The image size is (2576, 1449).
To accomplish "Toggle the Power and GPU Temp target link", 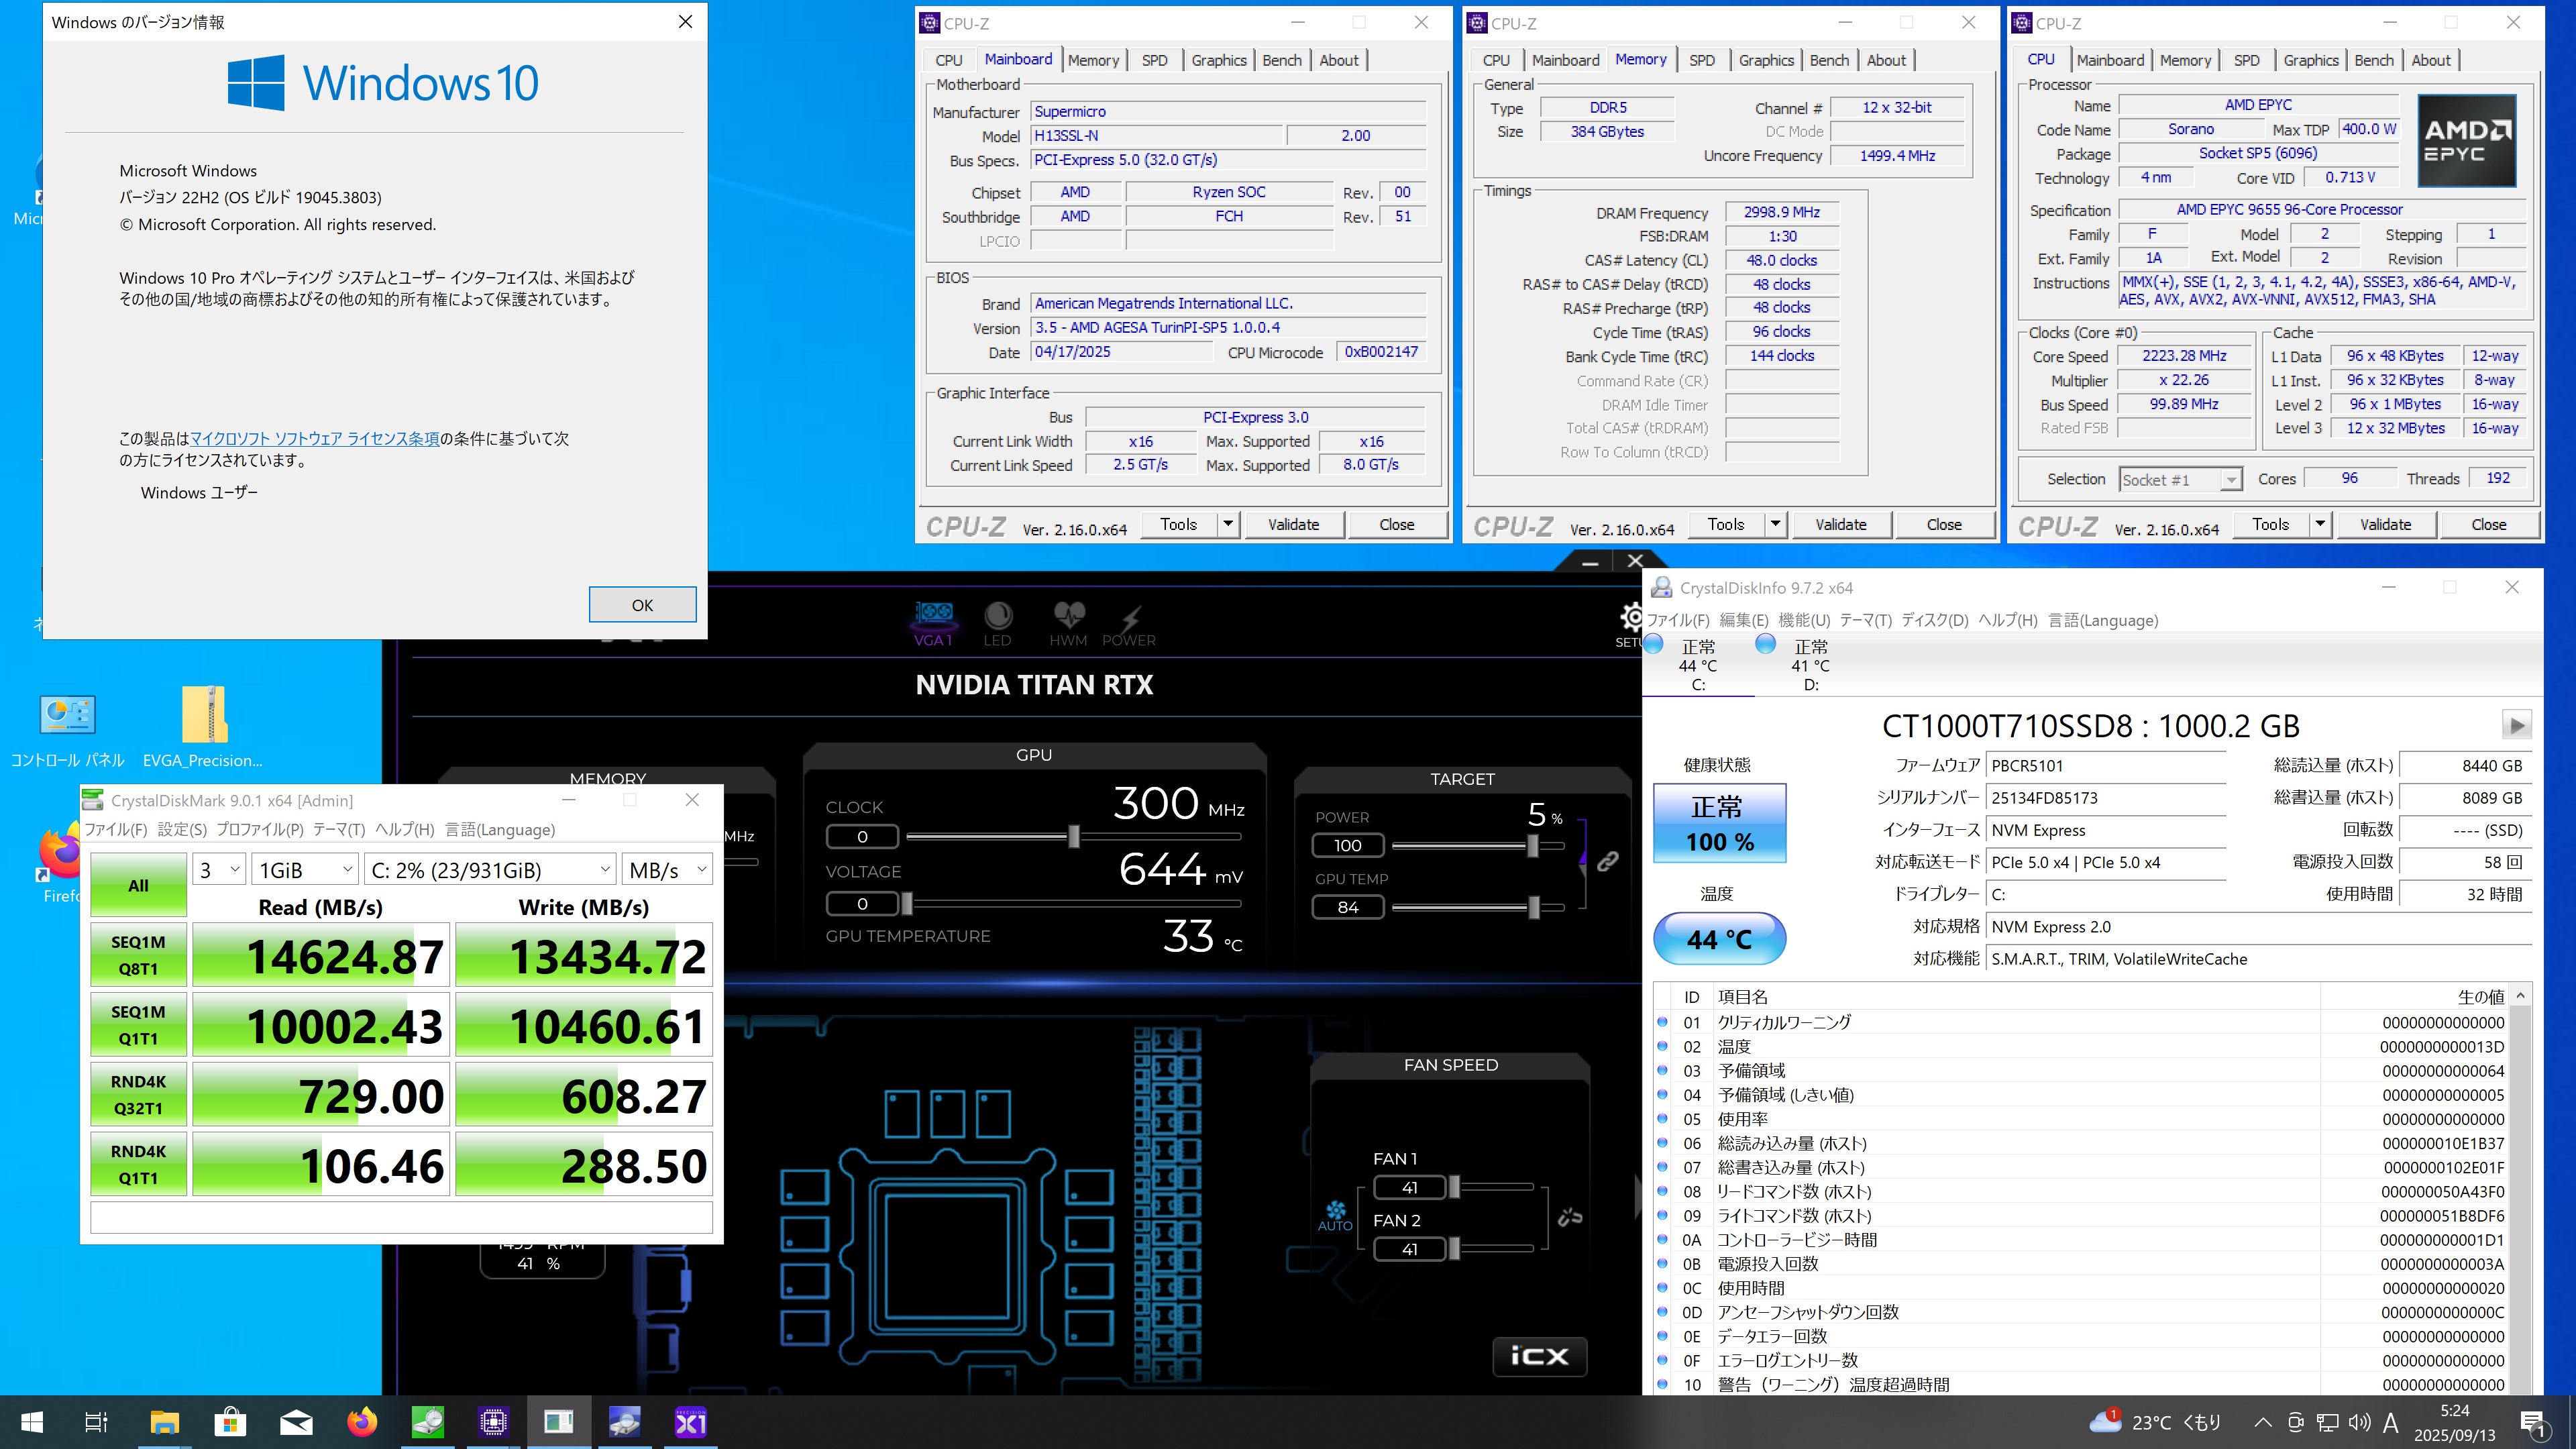I will coord(1607,861).
